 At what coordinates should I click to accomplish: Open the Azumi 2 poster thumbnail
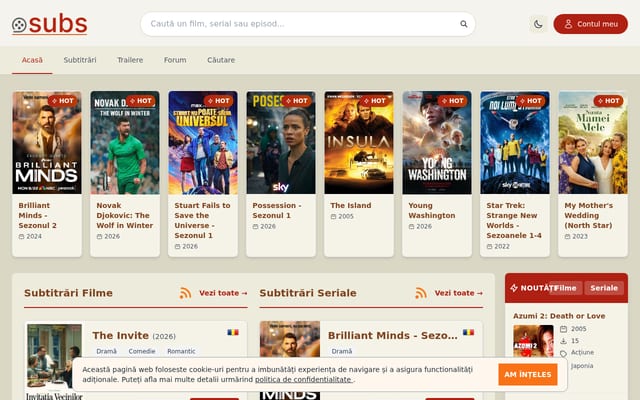(x=533, y=341)
